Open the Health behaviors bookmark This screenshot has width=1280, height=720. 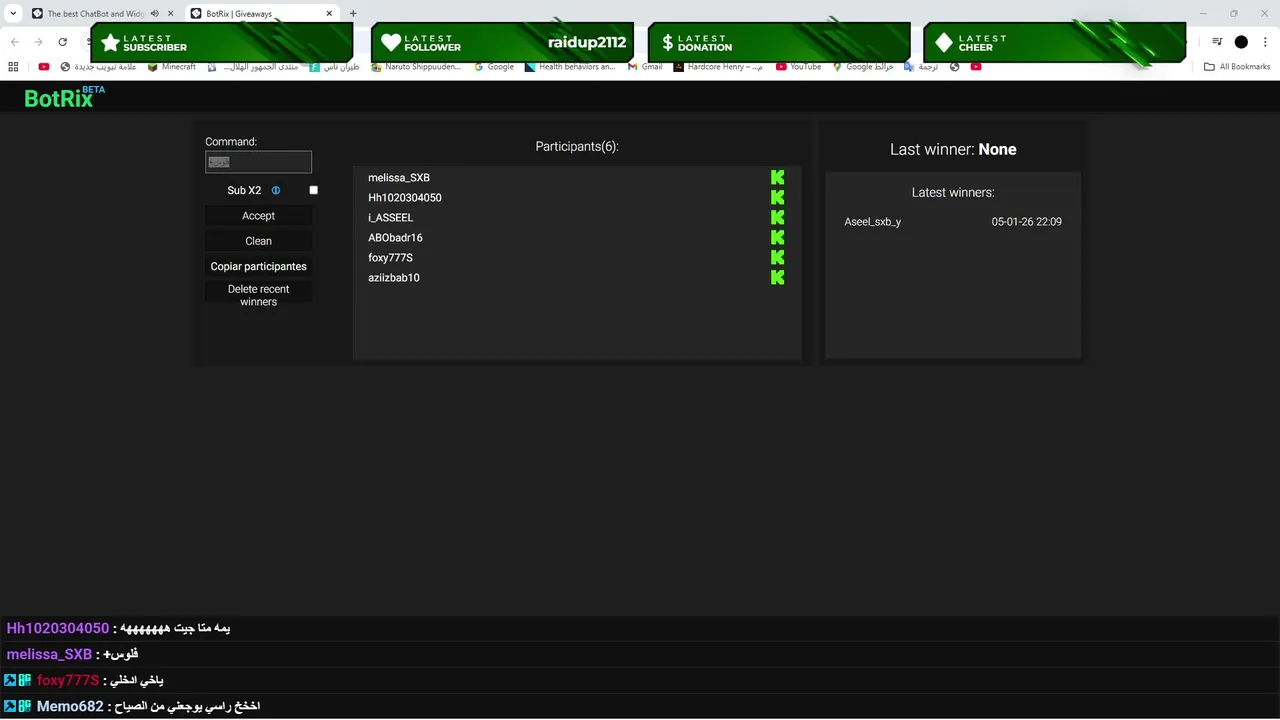(x=570, y=67)
